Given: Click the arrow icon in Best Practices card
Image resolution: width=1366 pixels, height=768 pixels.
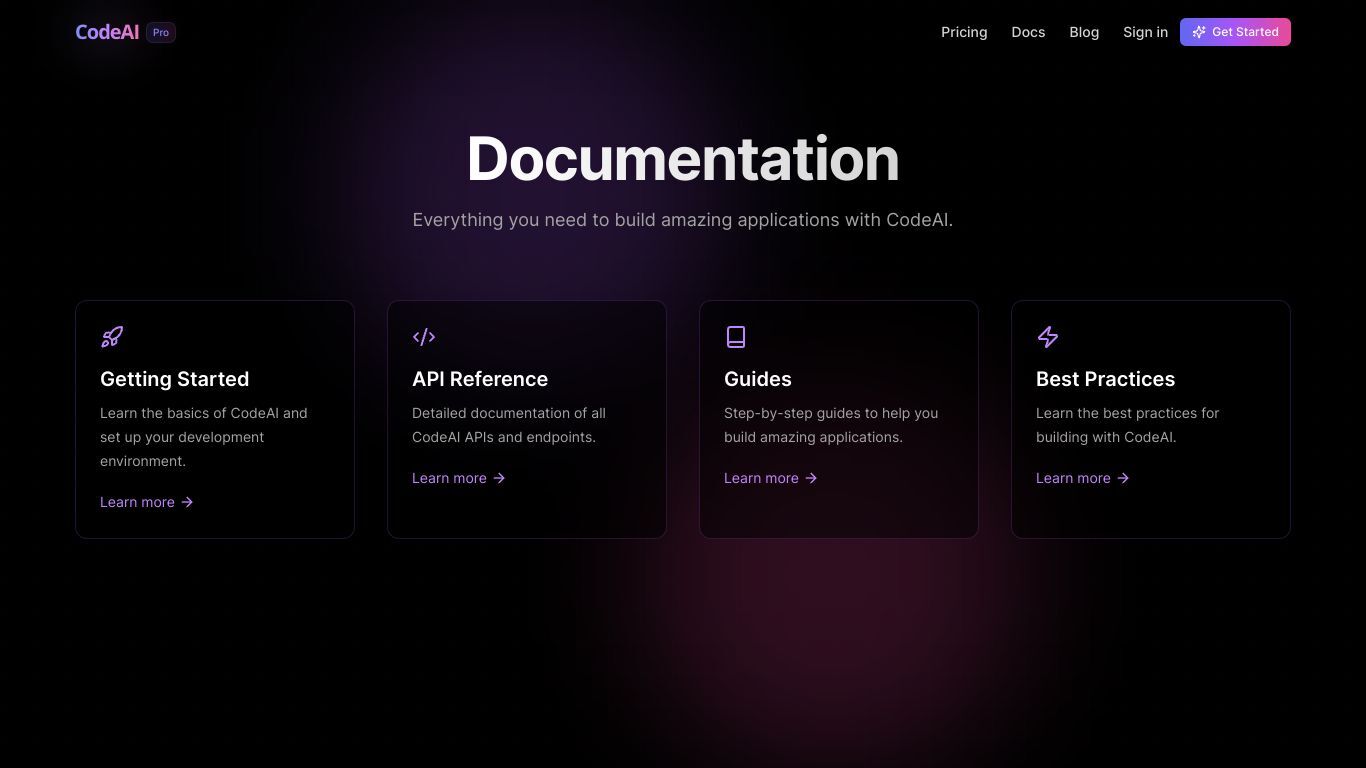Looking at the screenshot, I should (x=1123, y=478).
